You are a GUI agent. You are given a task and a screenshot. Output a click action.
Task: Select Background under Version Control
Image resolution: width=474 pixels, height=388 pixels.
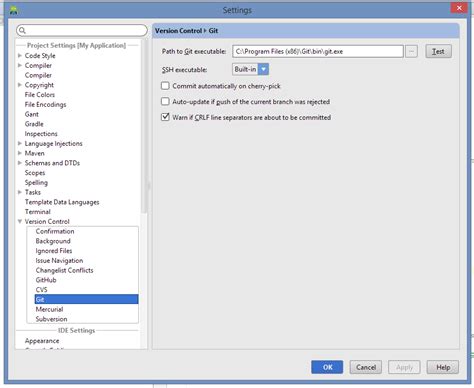(53, 241)
